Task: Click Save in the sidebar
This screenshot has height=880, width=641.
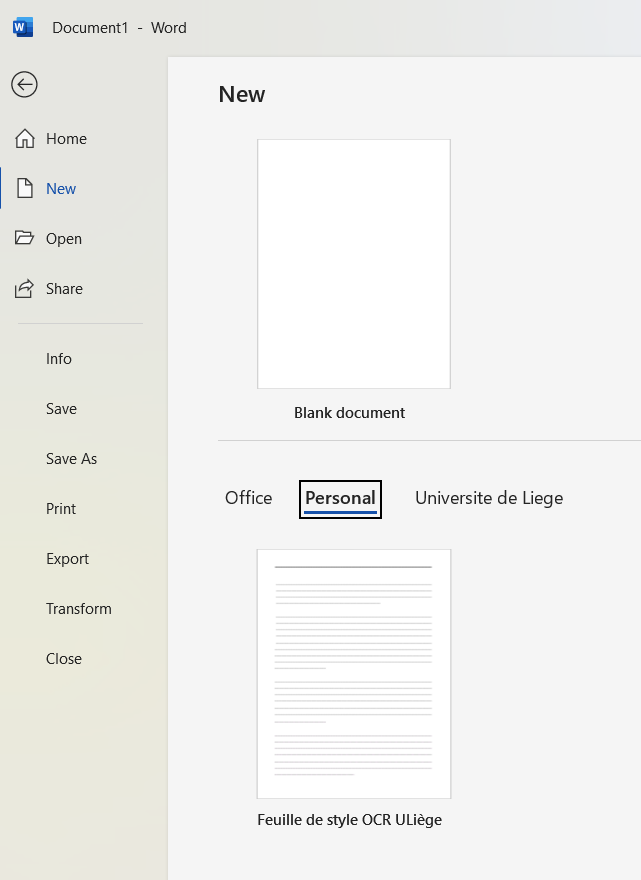Action: pos(61,409)
